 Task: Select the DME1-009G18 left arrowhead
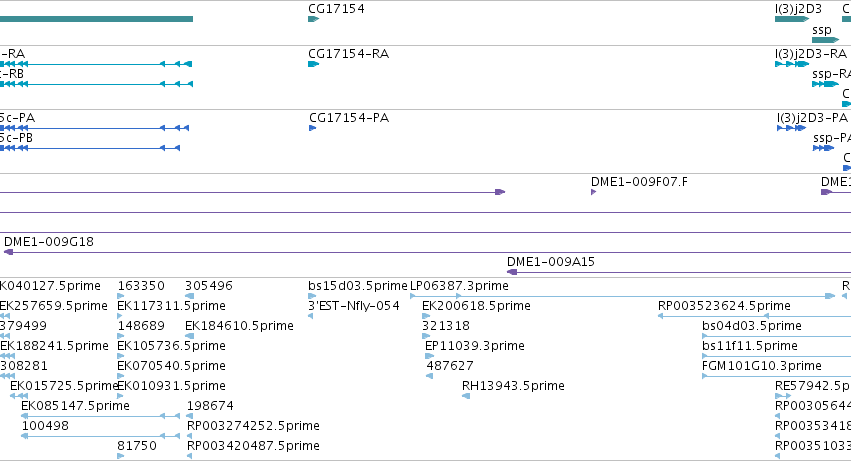[8, 252]
